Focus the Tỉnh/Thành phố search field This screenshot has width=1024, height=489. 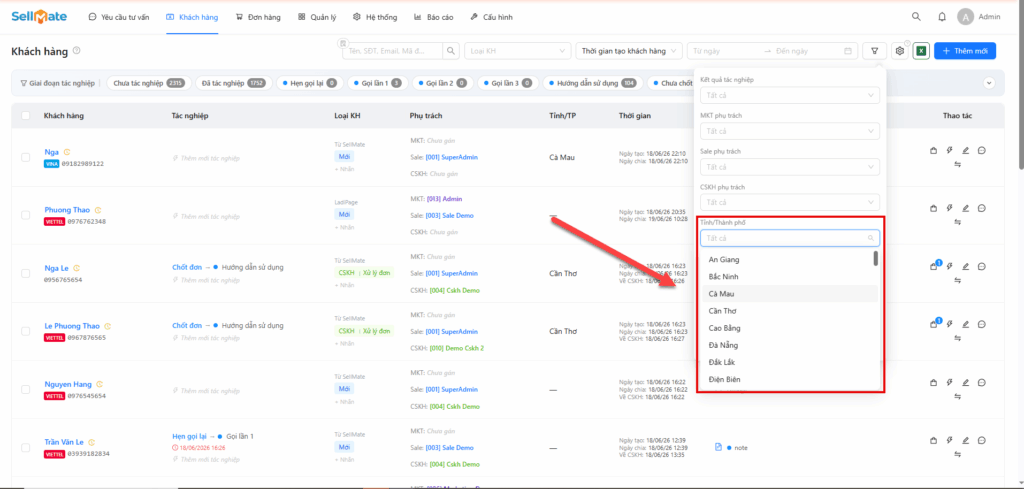(790, 238)
